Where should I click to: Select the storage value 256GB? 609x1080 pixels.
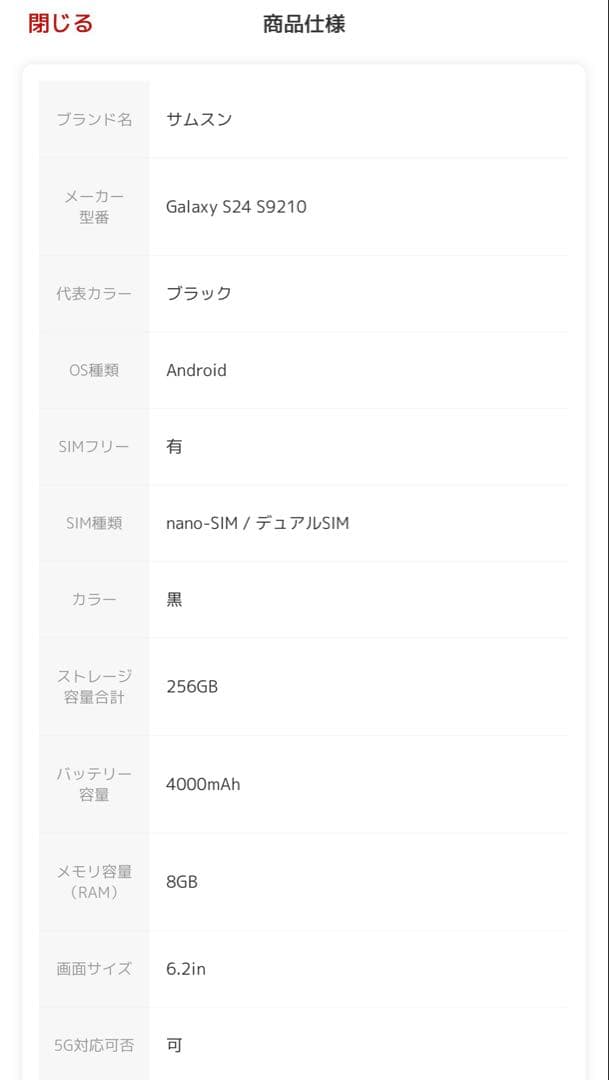(194, 686)
